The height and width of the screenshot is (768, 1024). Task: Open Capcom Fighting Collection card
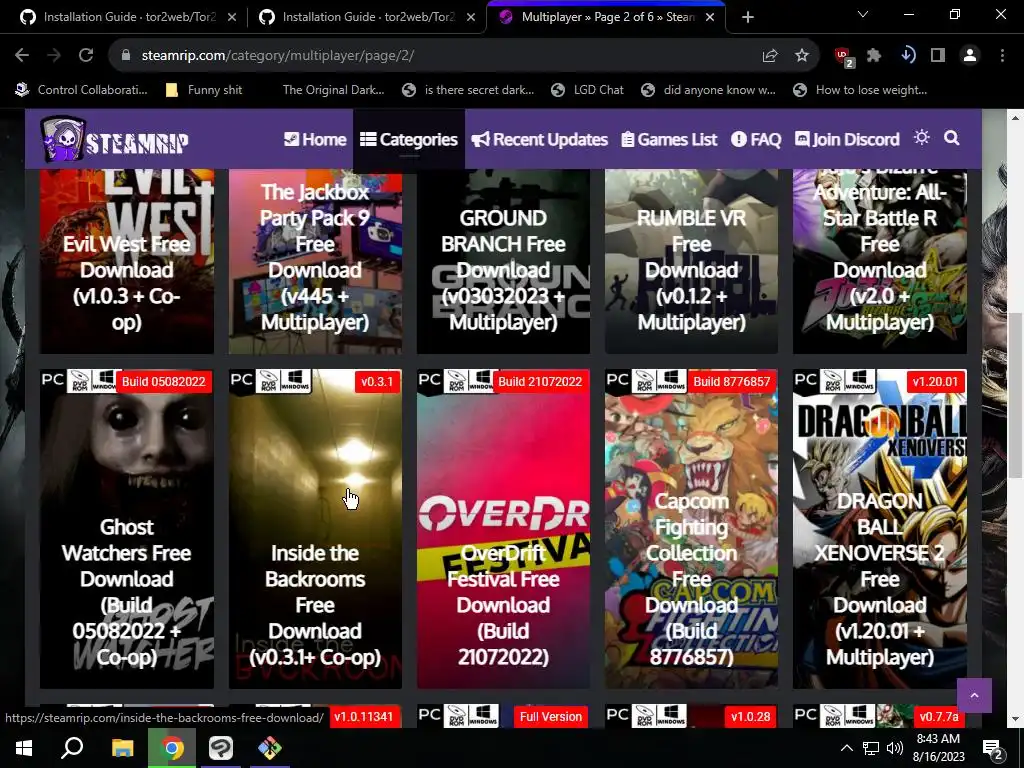(x=691, y=529)
